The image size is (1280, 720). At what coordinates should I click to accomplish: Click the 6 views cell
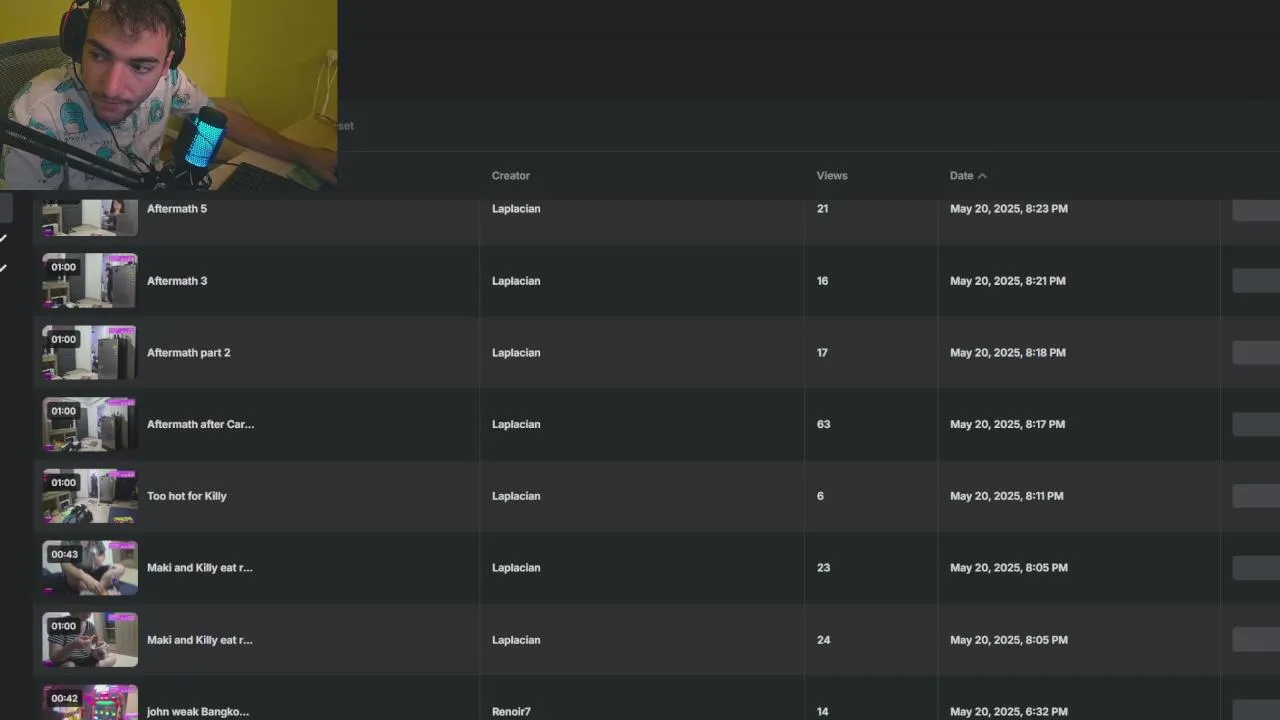820,496
